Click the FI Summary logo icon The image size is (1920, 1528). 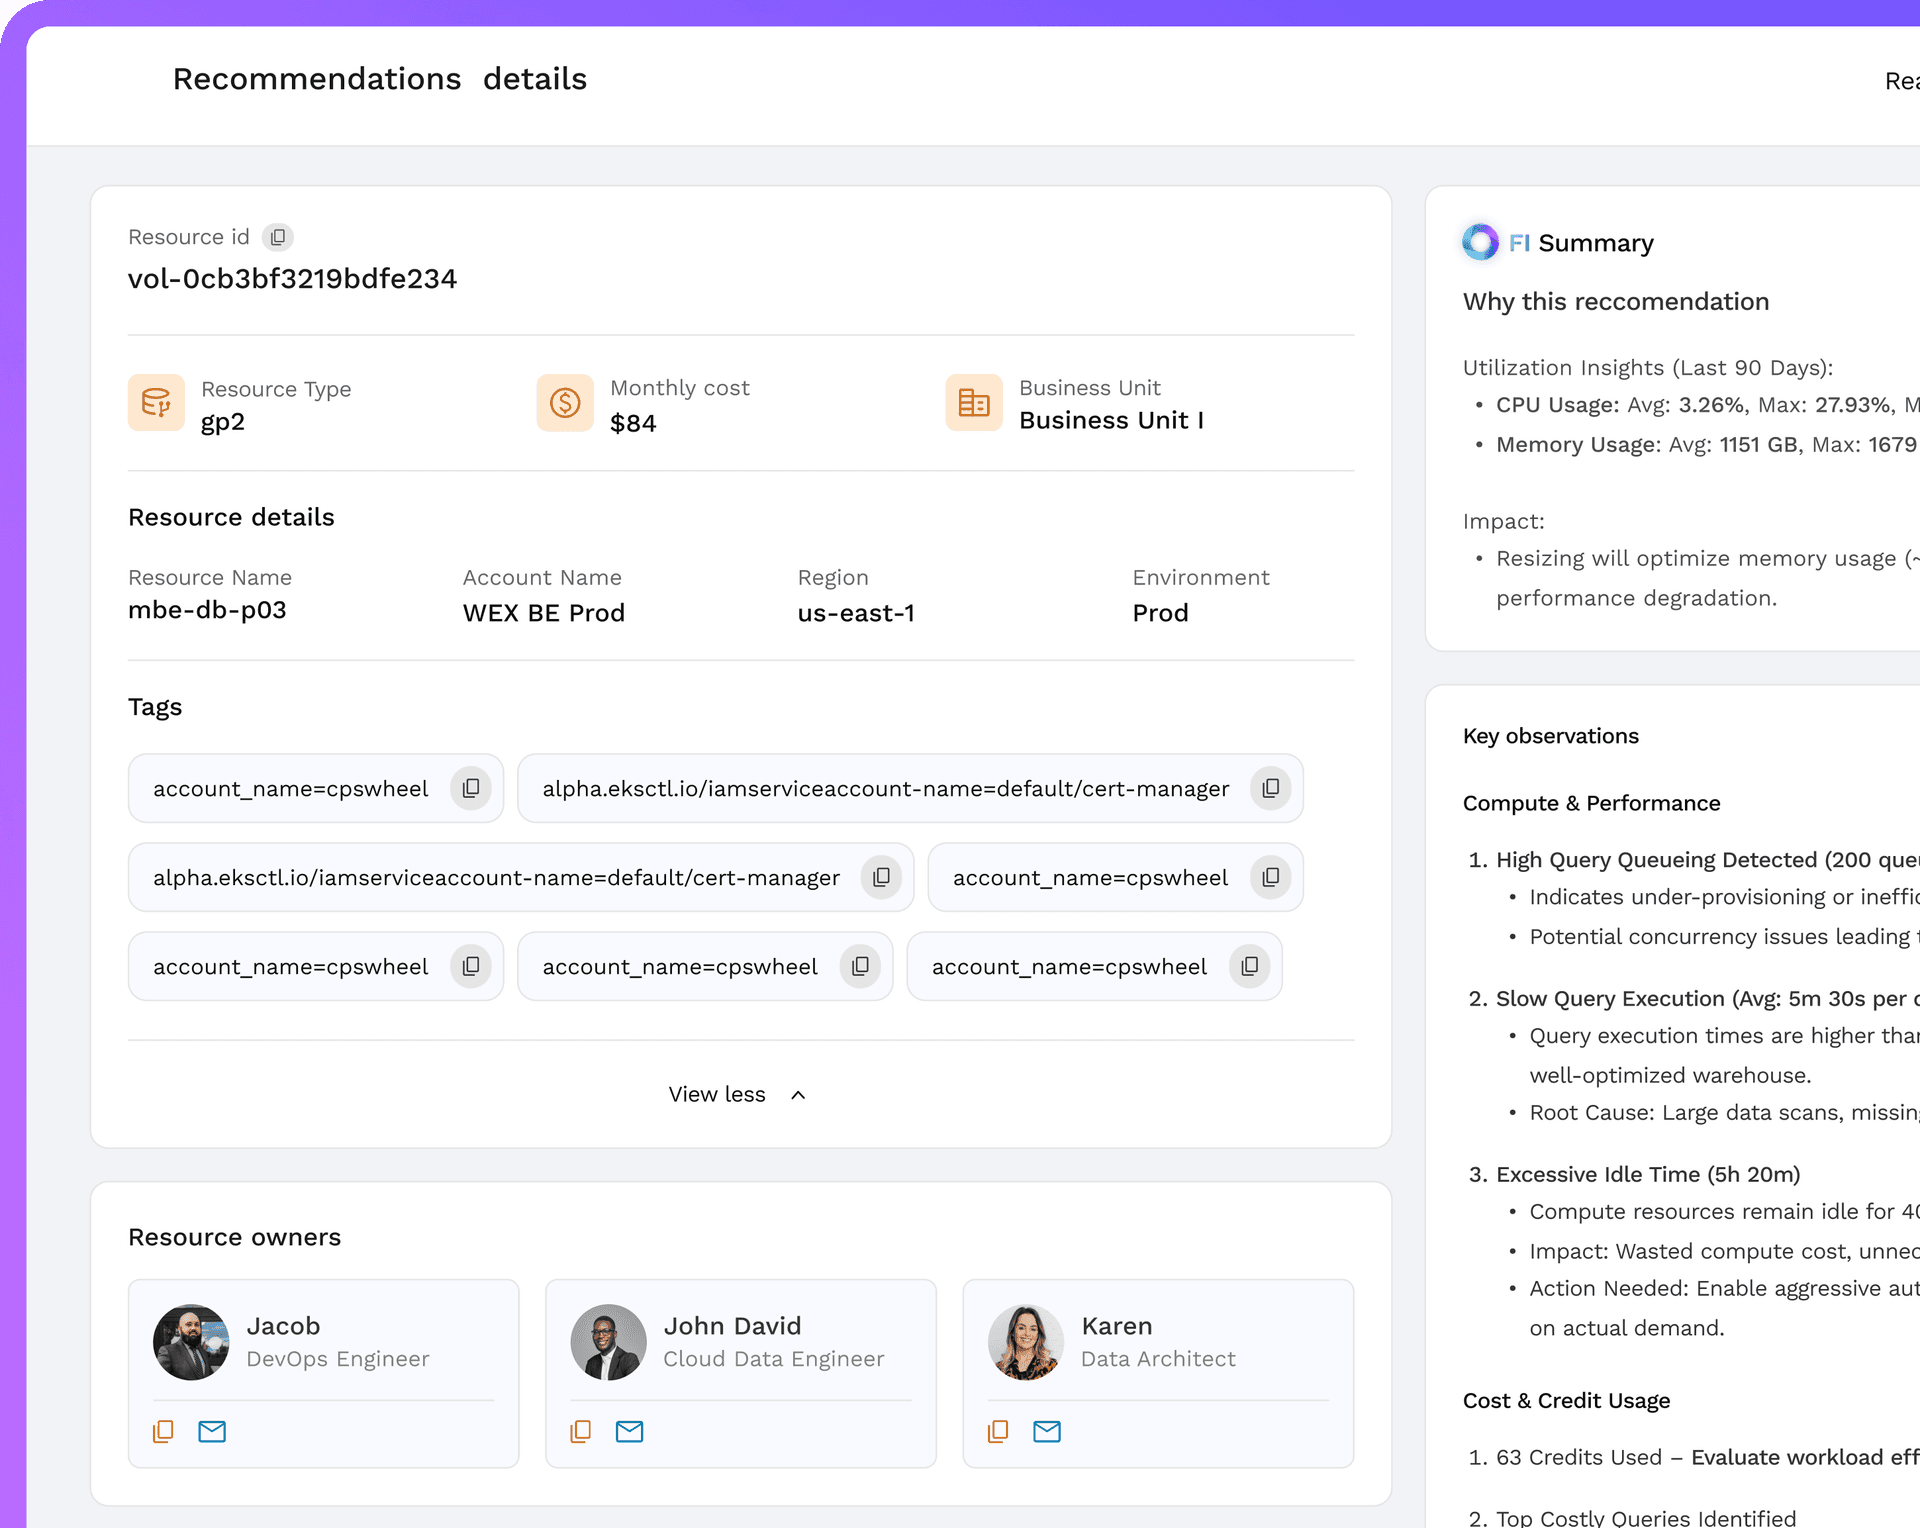pos(1481,242)
